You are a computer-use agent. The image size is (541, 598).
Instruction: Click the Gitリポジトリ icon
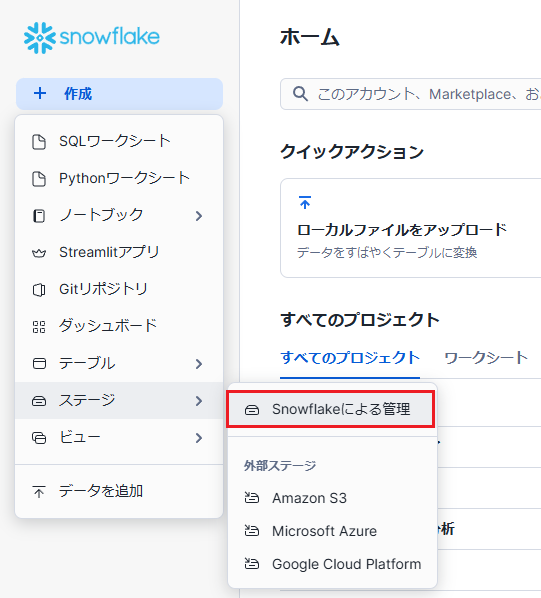pyautogui.click(x=39, y=290)
